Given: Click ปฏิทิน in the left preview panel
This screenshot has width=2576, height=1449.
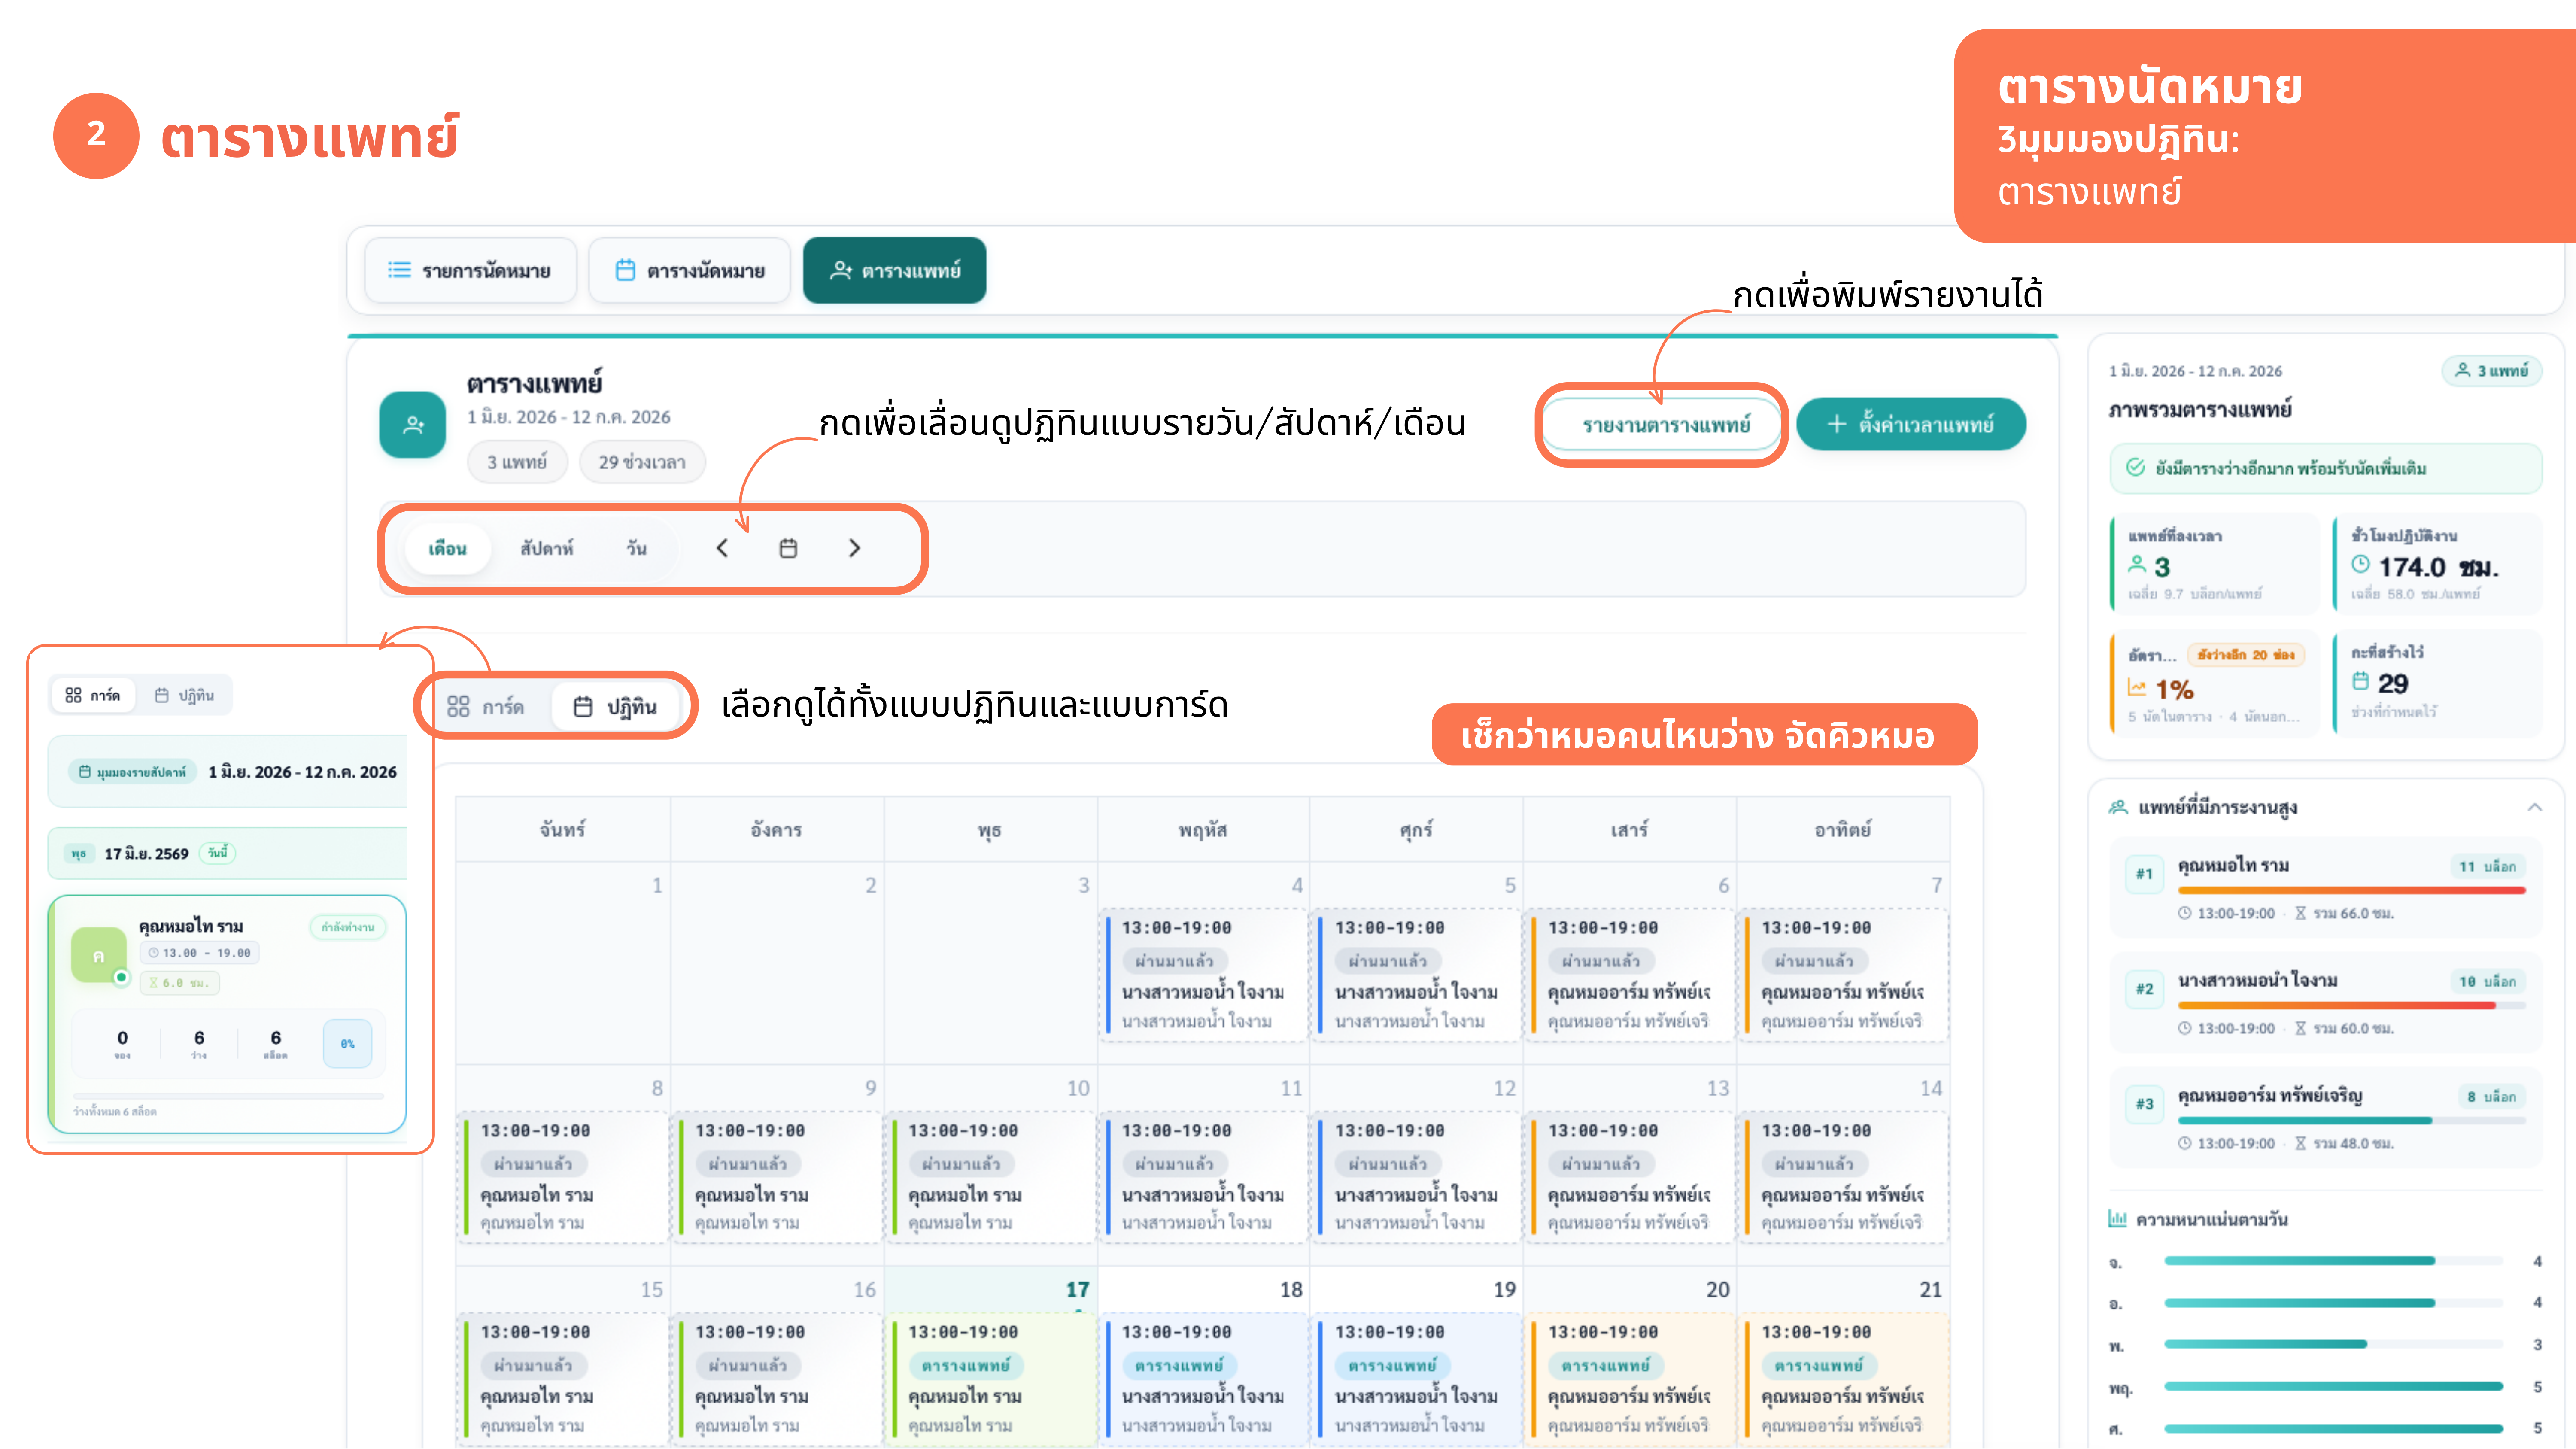Looking at the screenshot, I should click(185, 695).
